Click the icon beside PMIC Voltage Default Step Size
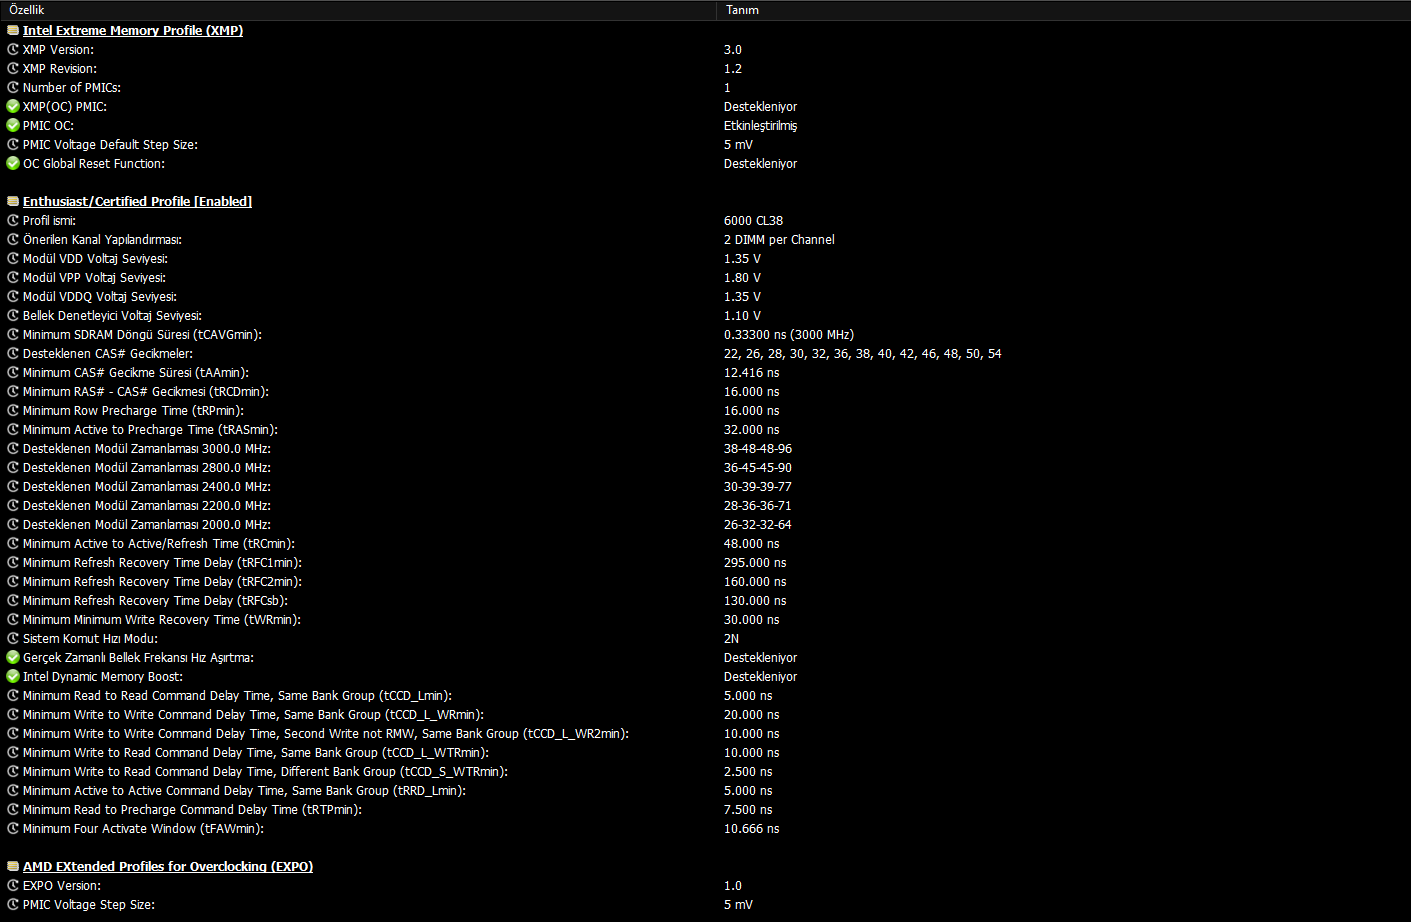 tap(13, 145)
